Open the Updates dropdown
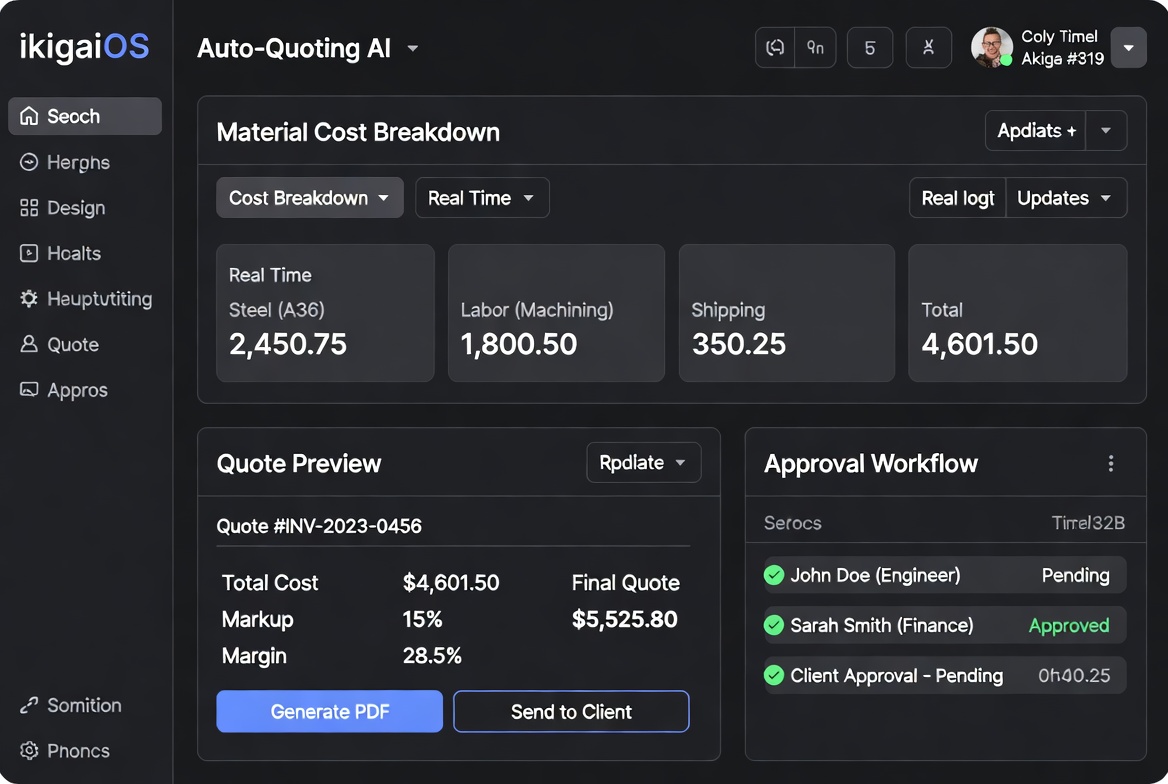1168x784 pixels. (1066, 197)
